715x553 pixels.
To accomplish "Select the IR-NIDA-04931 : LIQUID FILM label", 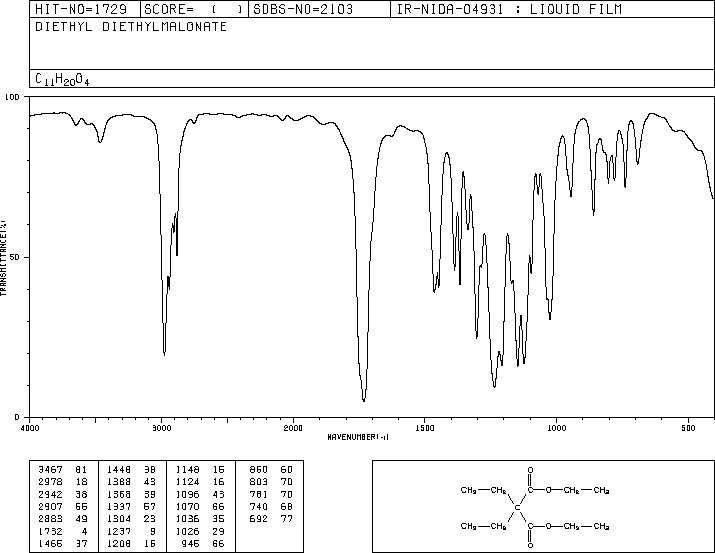I will tap(509, 9).
